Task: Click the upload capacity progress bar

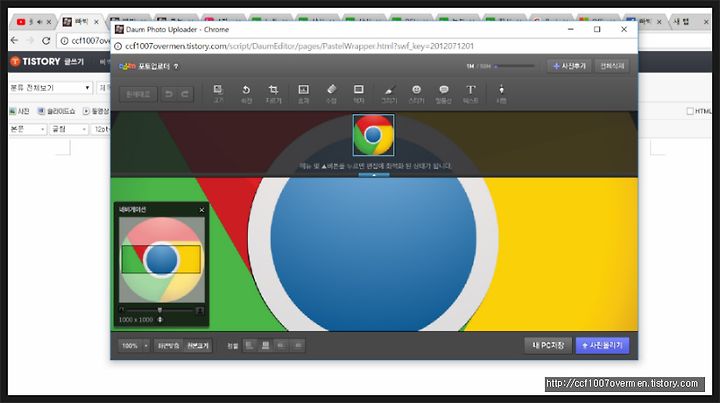Action: (x=514, y=67)
